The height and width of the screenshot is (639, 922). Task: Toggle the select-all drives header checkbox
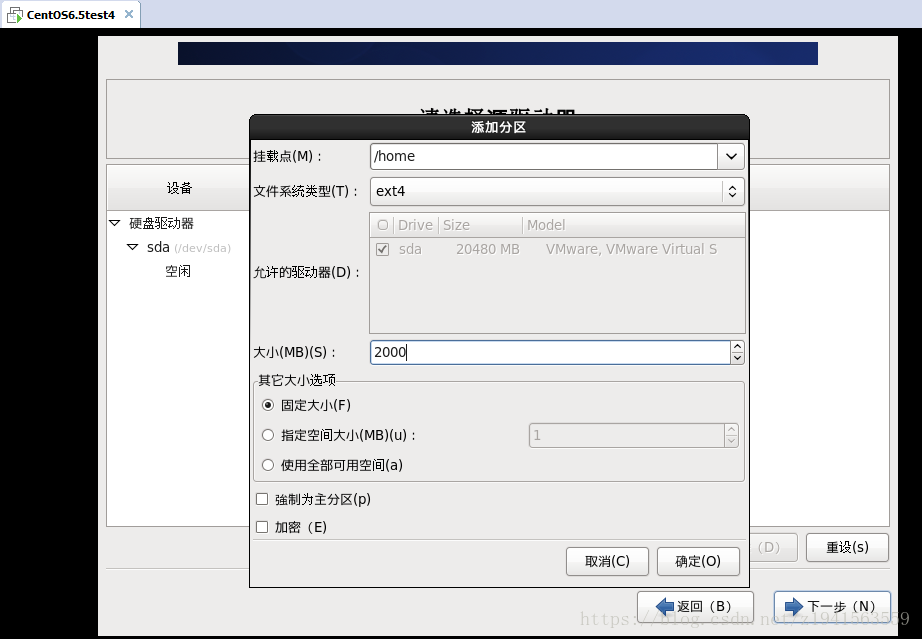click(383, 225)
